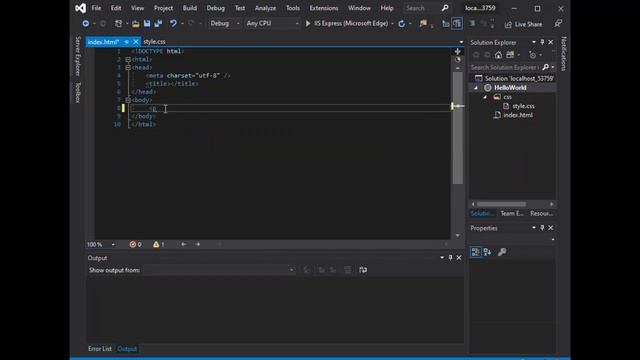640x360 pixels.
Task: Click the split editor icon above scrollbar
Action: tap(458, 51)
